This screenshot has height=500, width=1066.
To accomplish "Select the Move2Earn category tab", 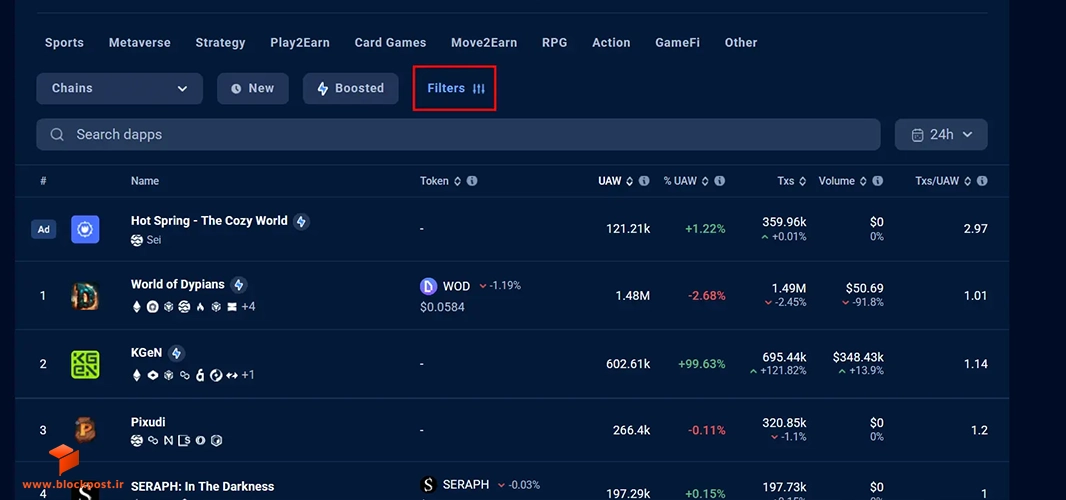I will [x=484, y=42].
